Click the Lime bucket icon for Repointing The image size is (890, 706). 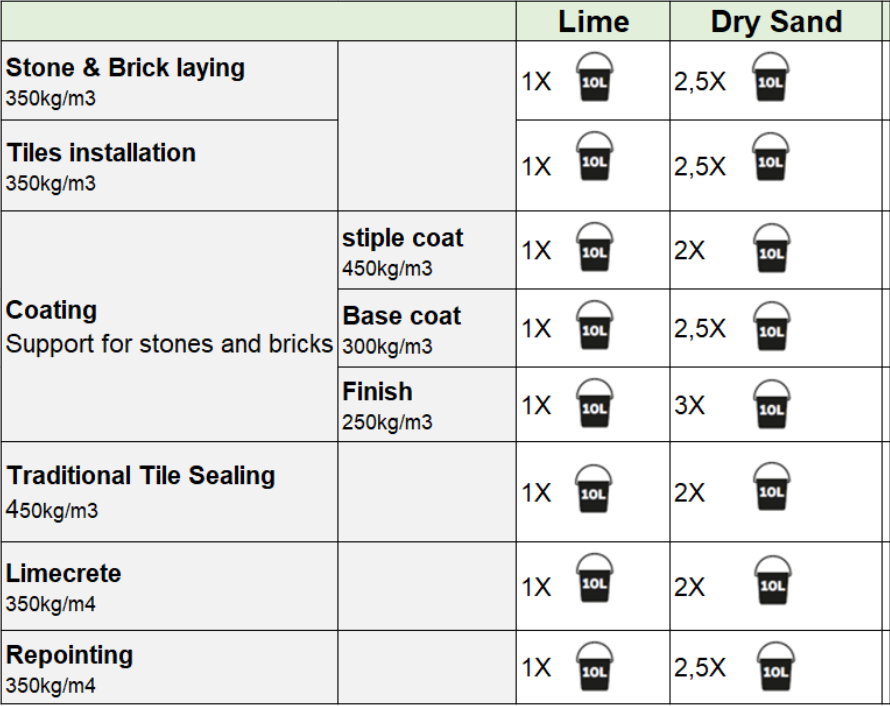594,666
